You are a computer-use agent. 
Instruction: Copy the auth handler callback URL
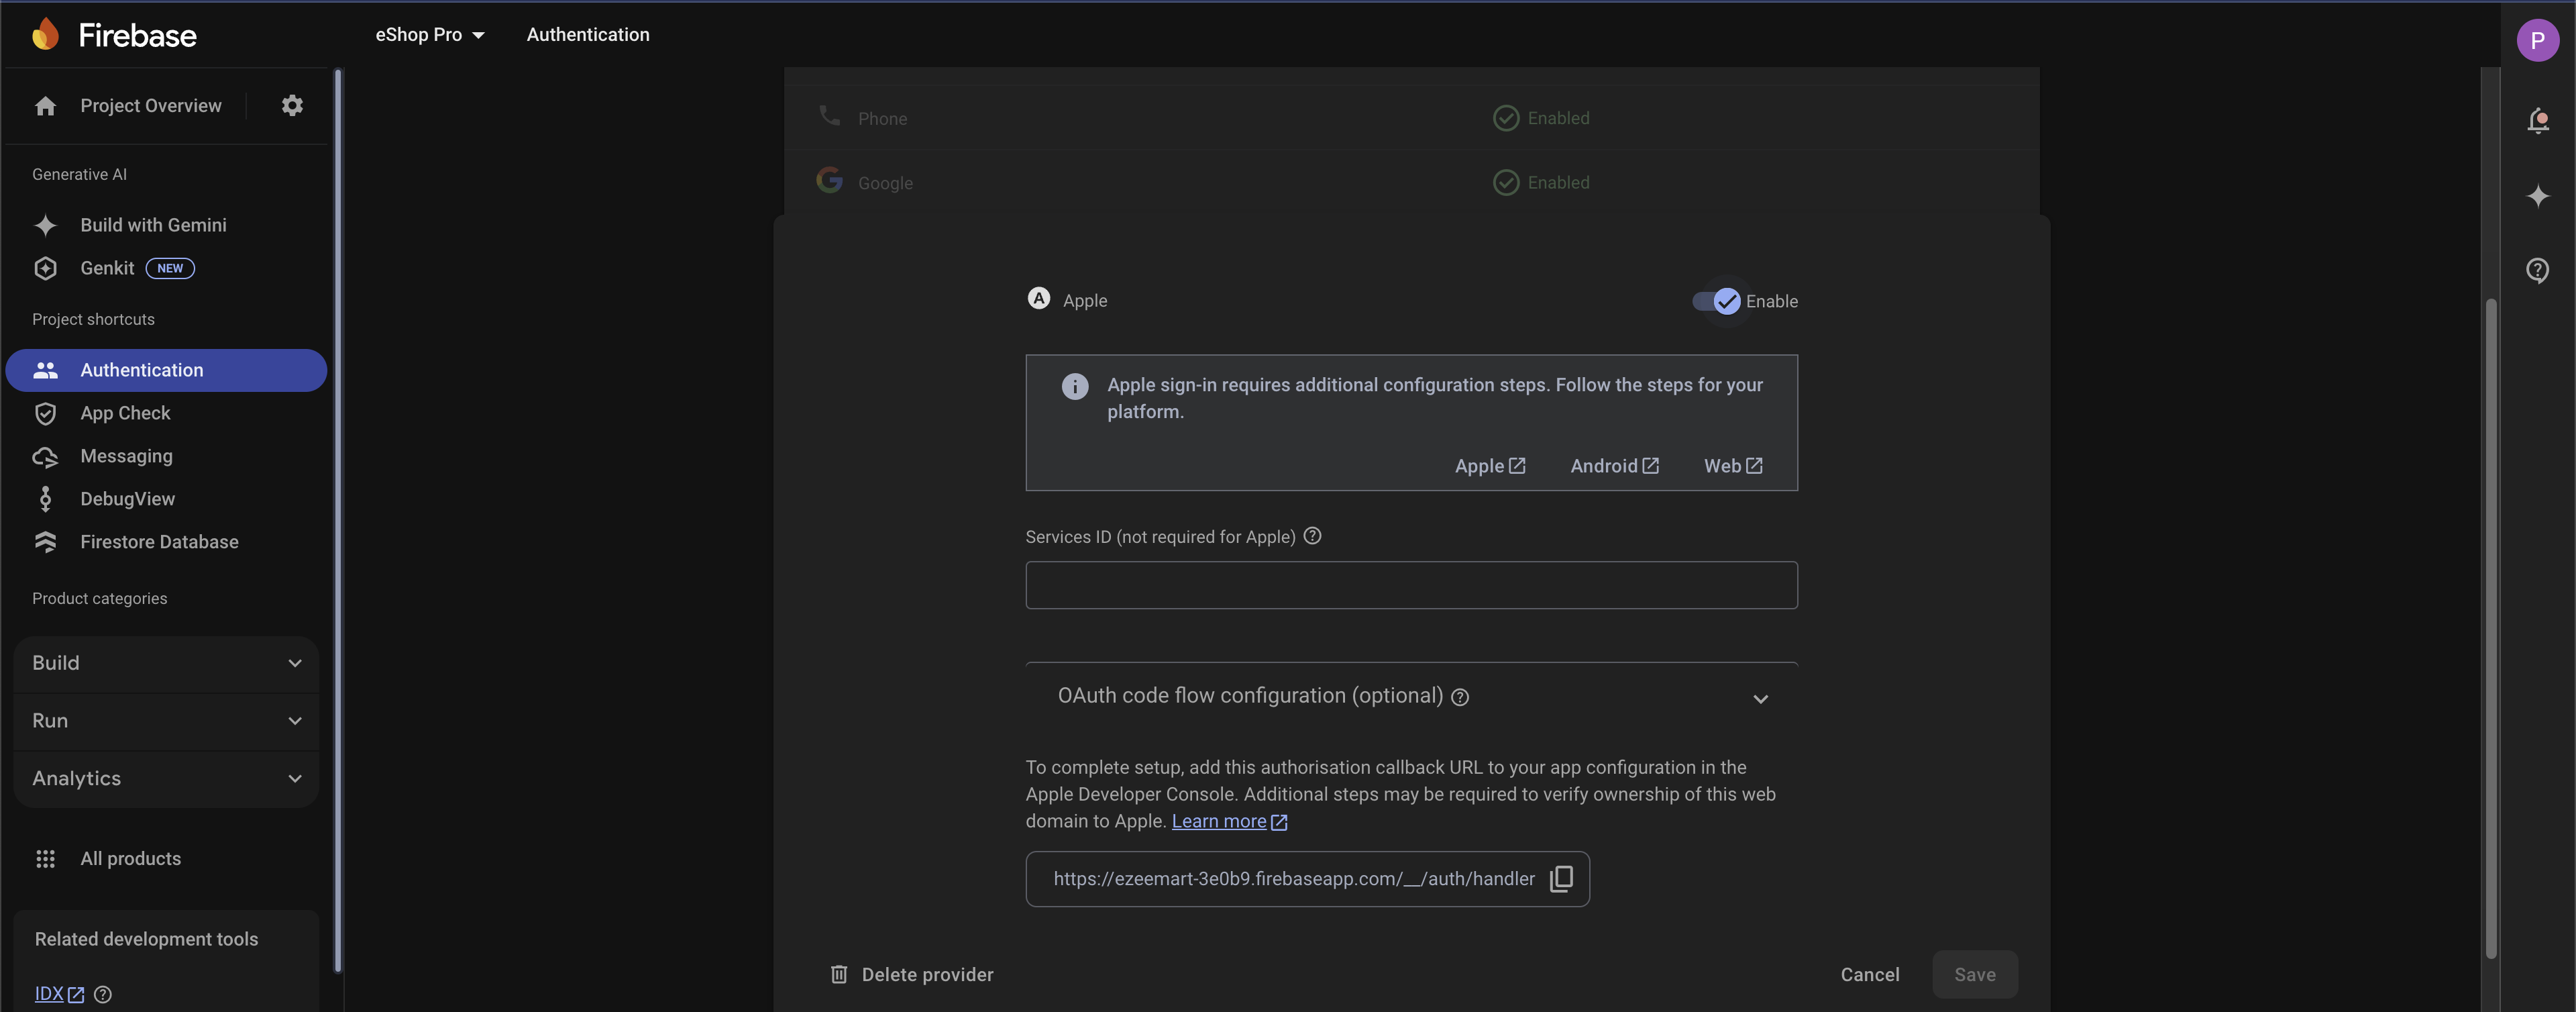pos(1561,878)
